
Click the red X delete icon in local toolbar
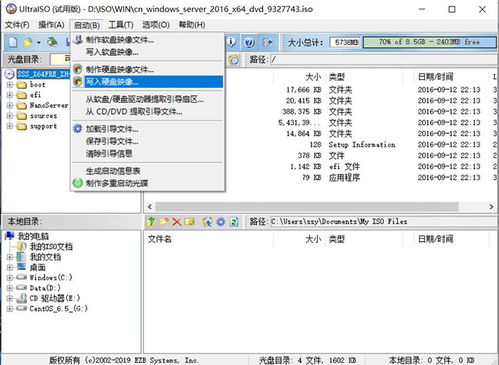click(x=177, y=222)
